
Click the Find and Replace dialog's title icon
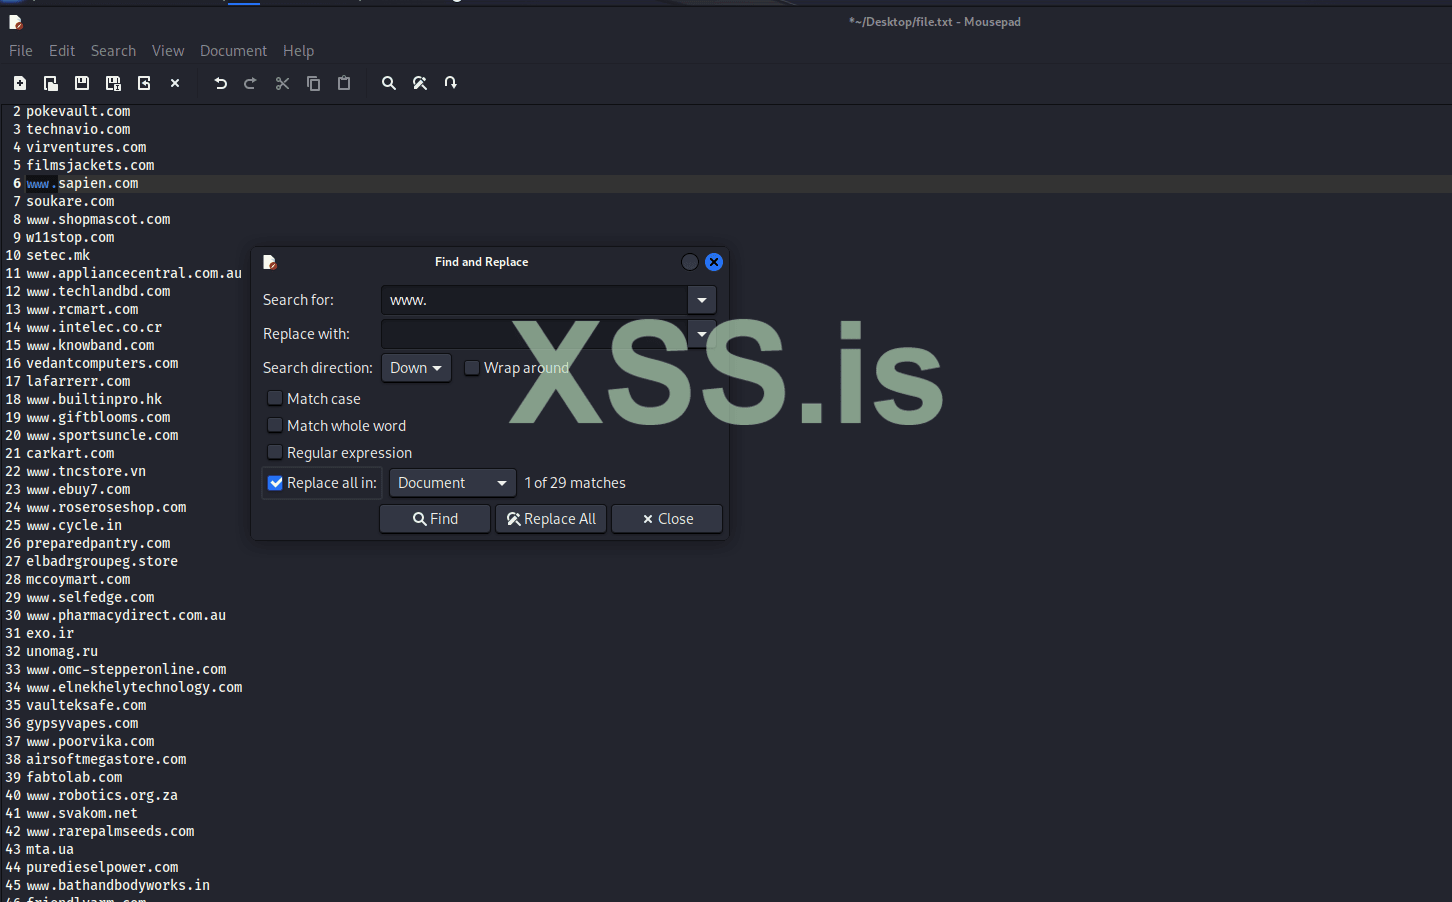click(270, 262)
